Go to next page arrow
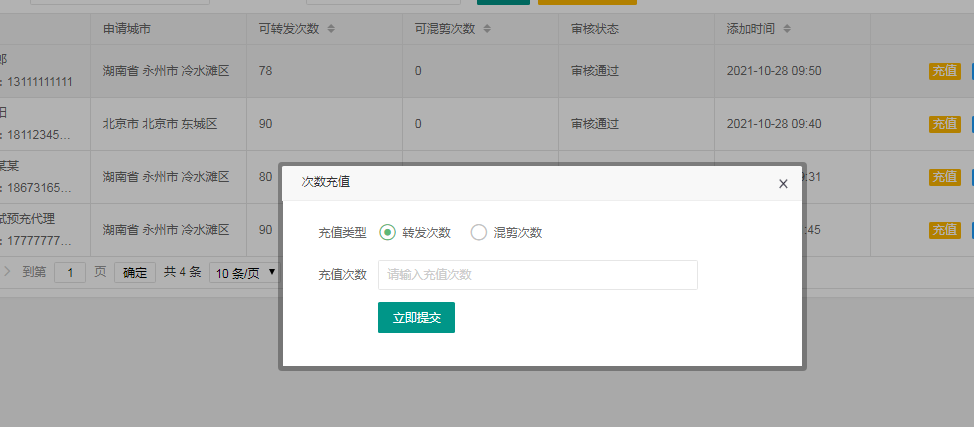 7,272
